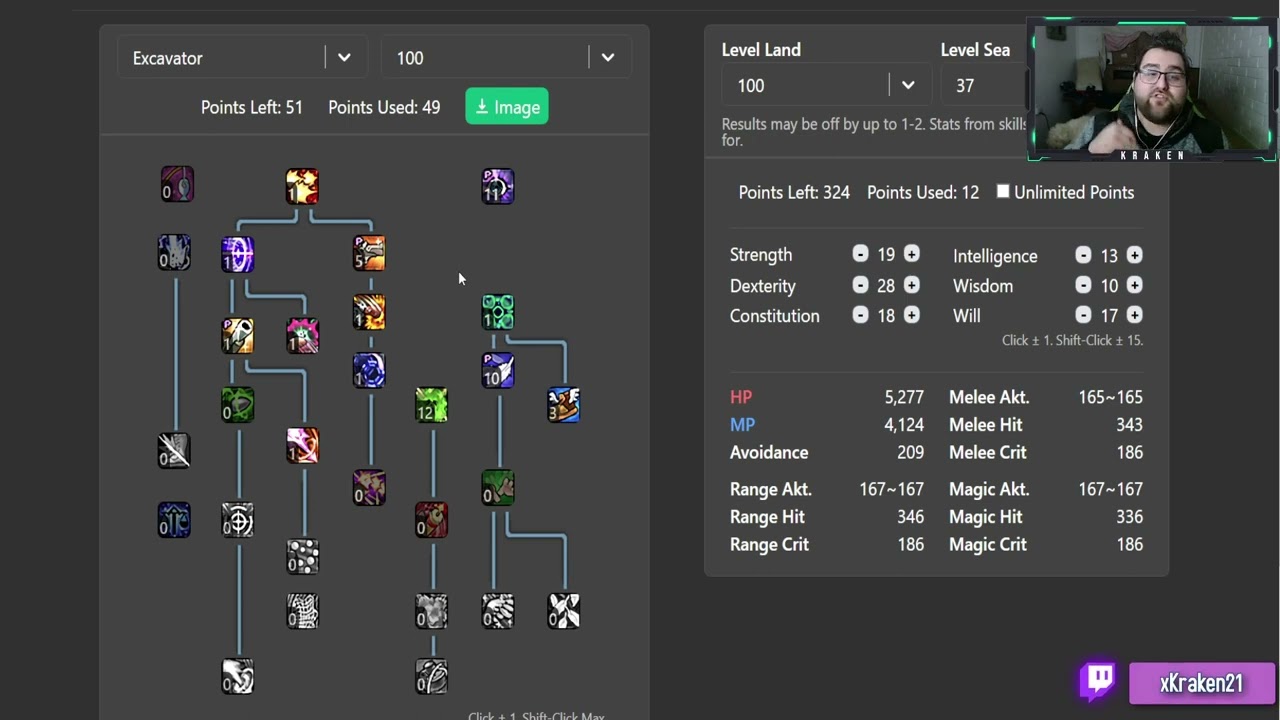Select the blue passive skill showing 10

pos(497,370)
